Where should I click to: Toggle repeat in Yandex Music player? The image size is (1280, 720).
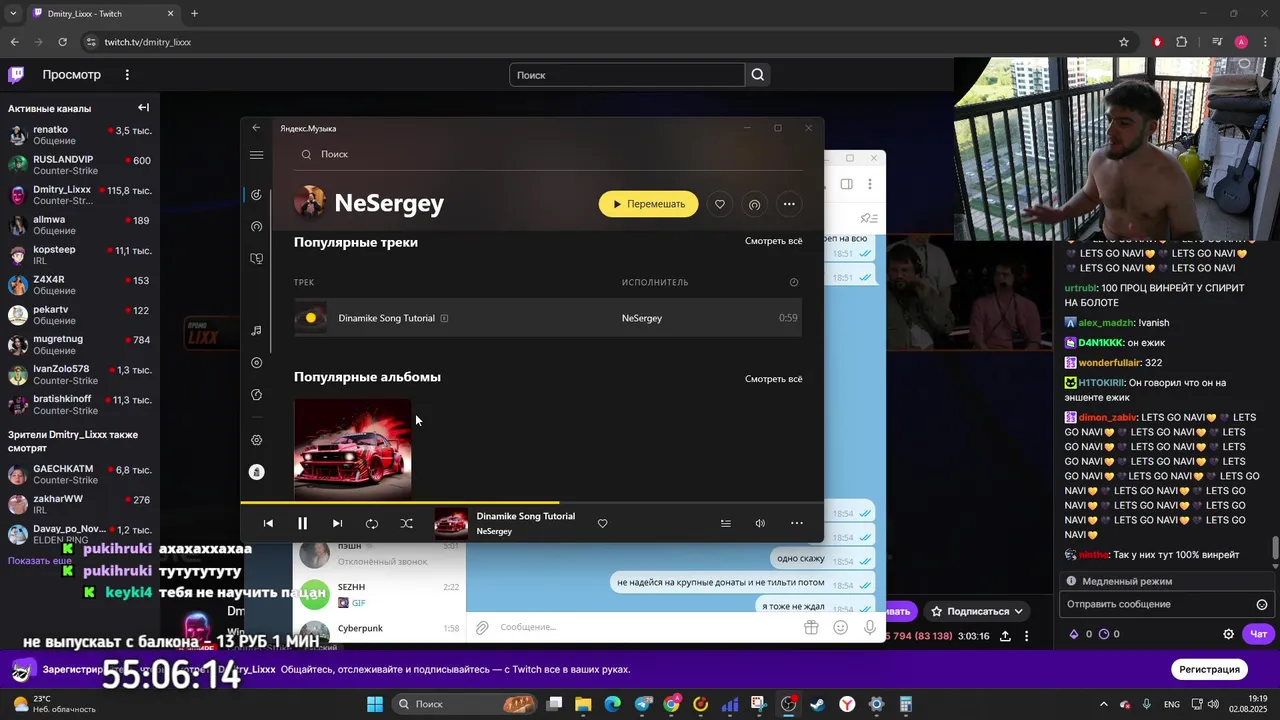pyautogui.click(x=372, y=523)
